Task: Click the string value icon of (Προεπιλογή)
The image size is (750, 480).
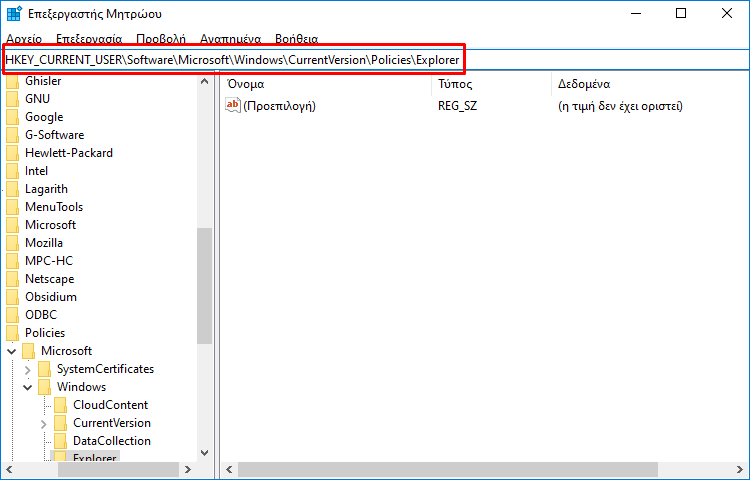Action: click(x=232, y=106)
